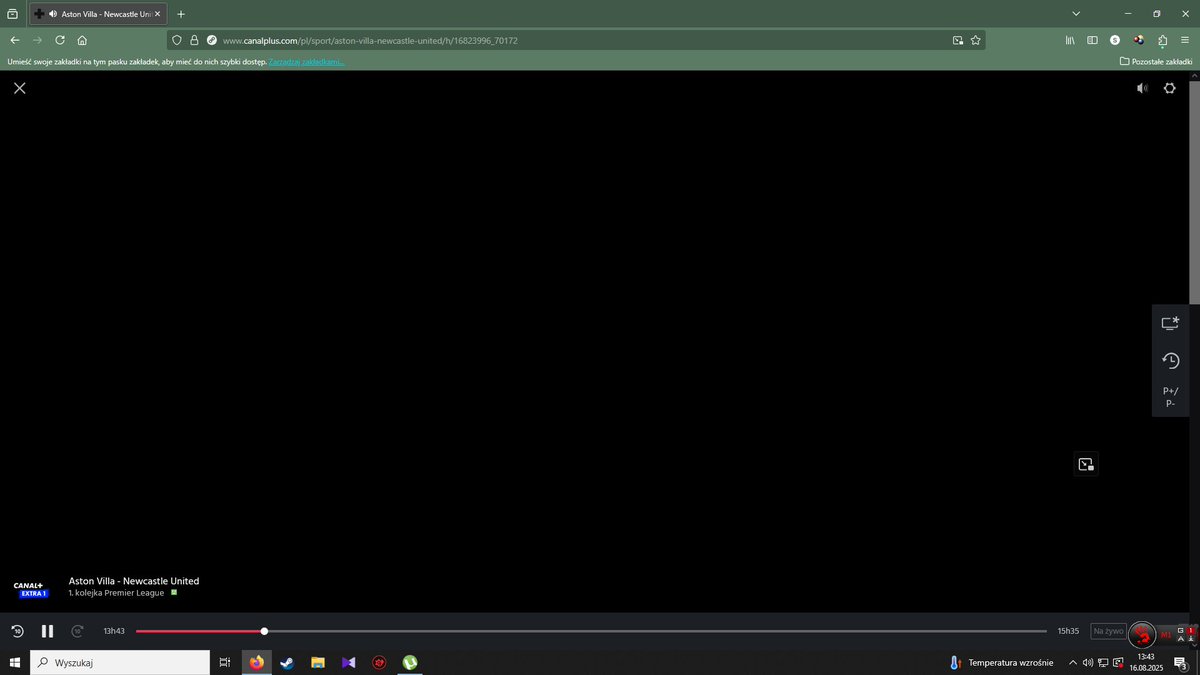Mute the tab via its speaker icon
This screenshot has width=1200, height=675.
click(x=52, y=14)
